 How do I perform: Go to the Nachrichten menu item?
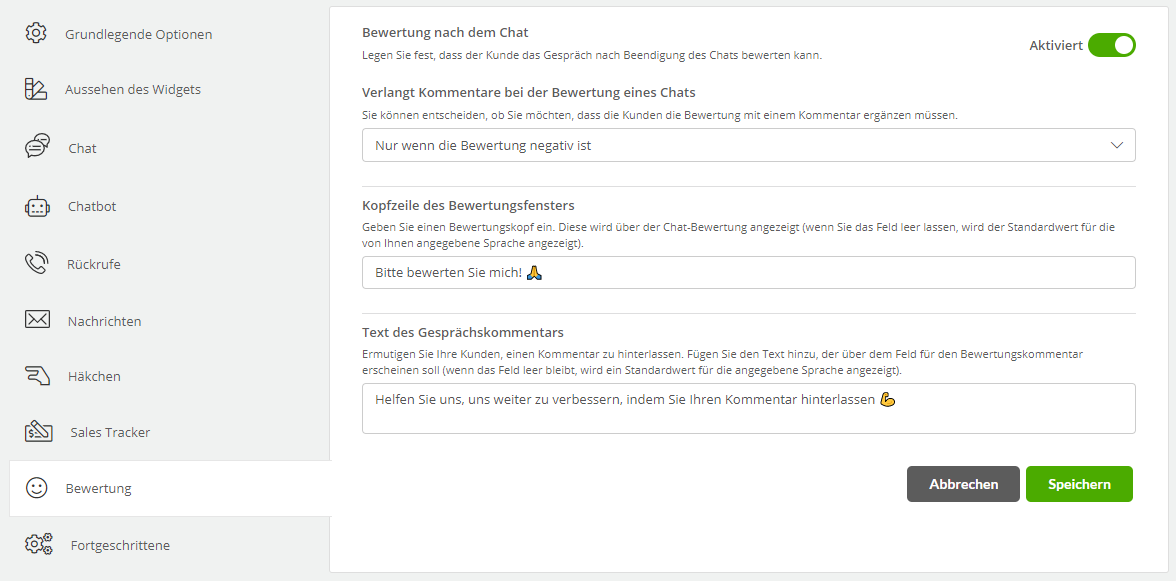coord(104,321)
